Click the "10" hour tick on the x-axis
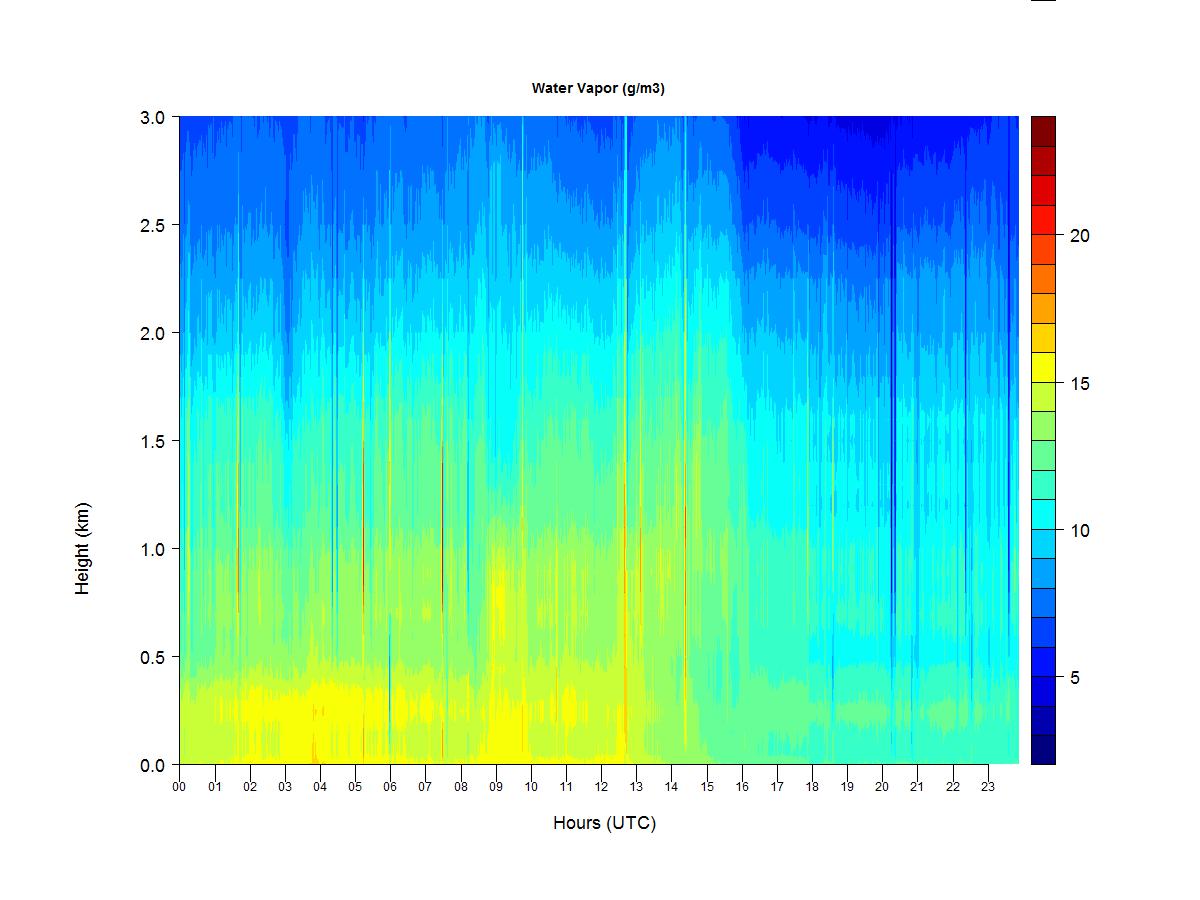 click(531, 787)
